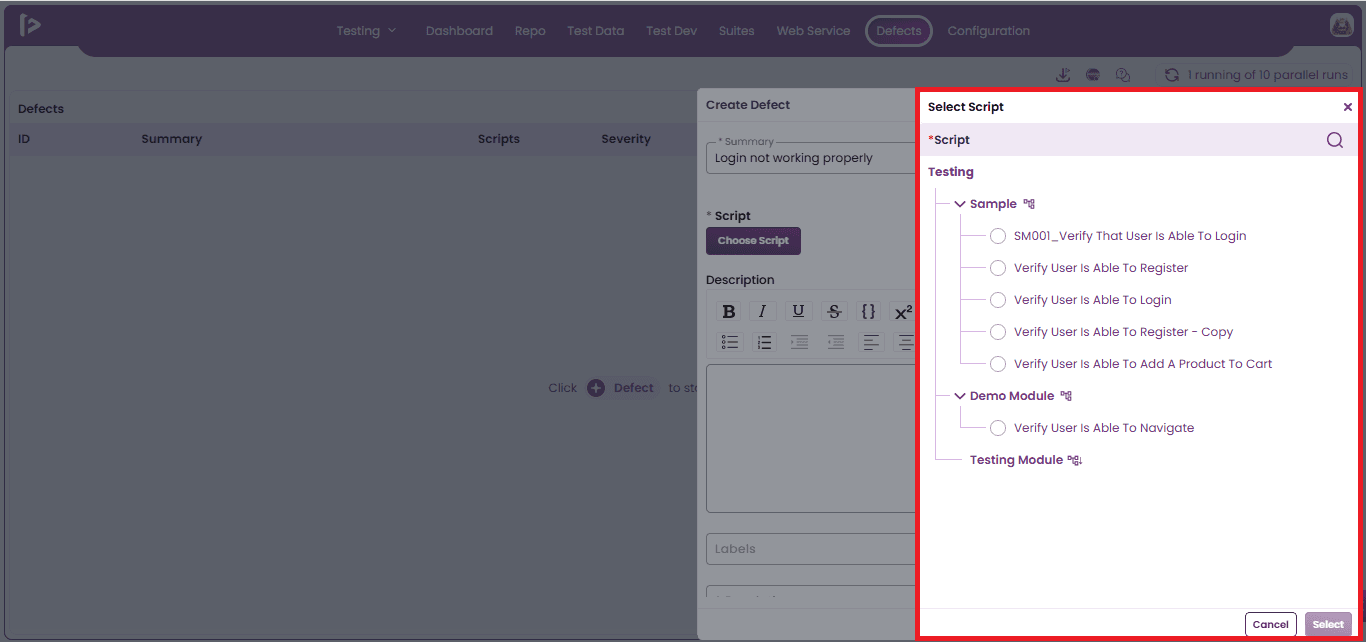
Task: Select Verify User Is Able To Navigate radio
Action: coord(998,428)
